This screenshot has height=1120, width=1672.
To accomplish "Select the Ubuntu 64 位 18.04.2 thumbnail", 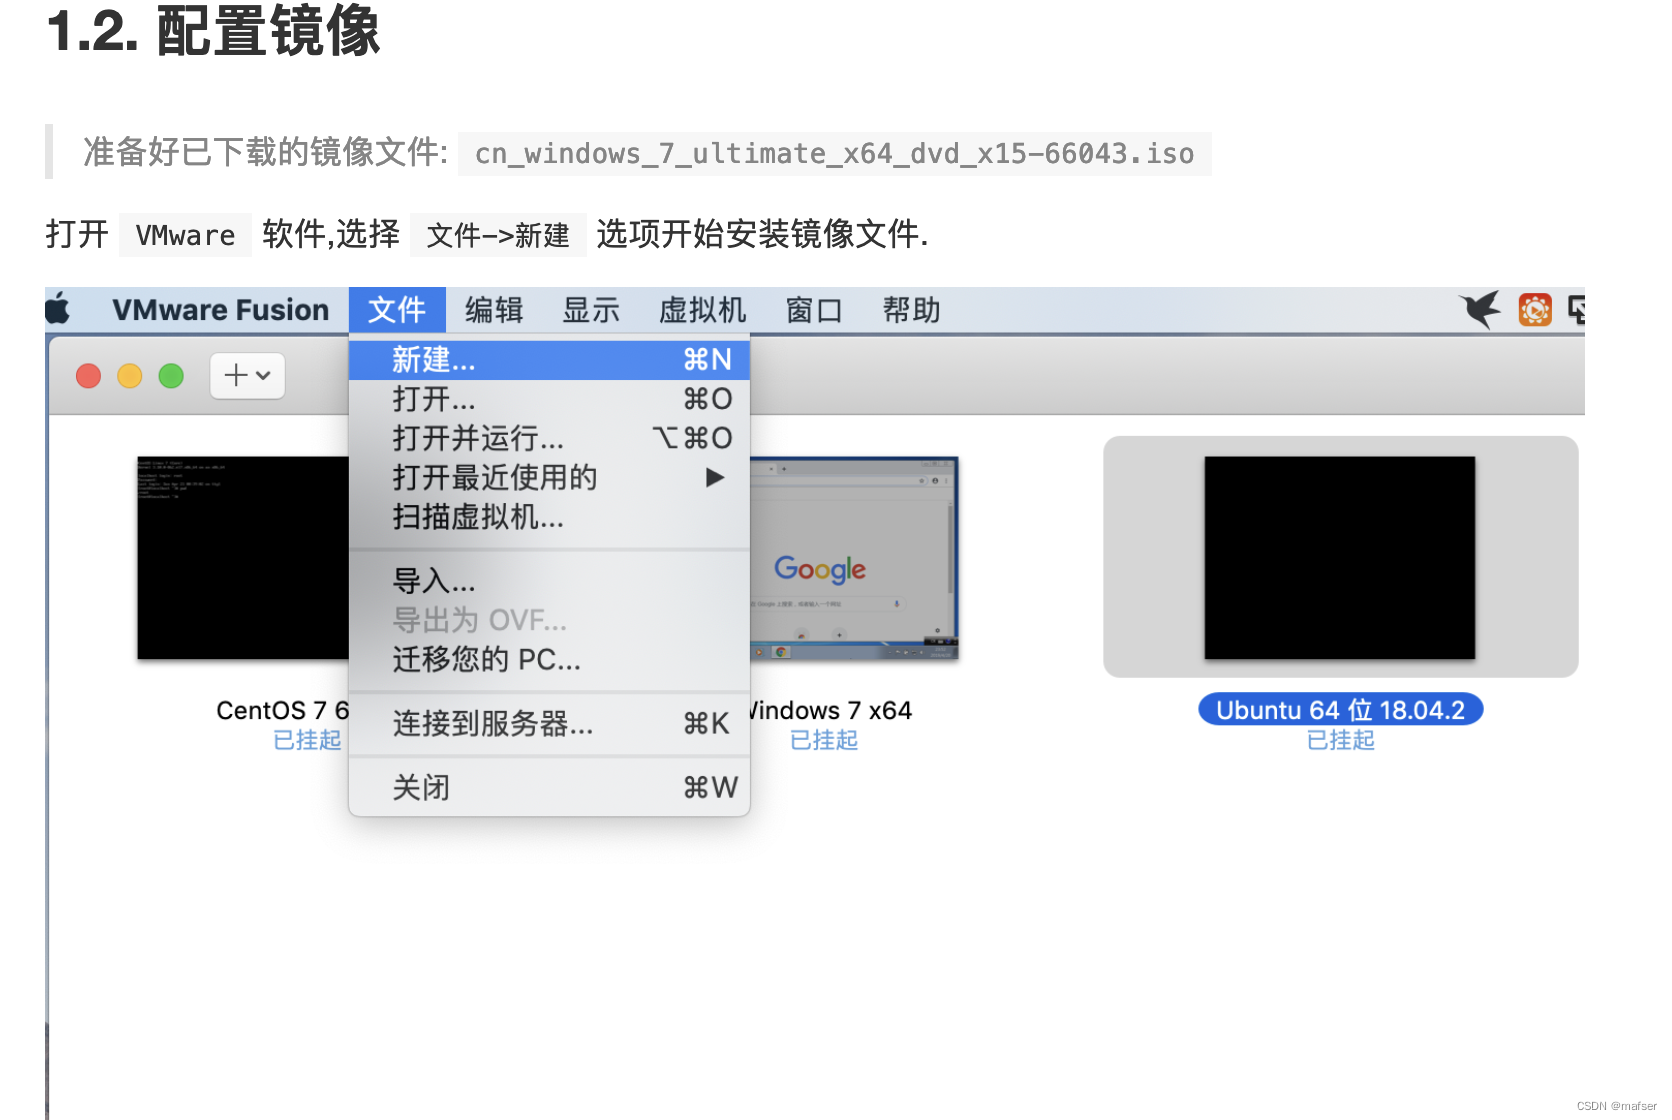I will [1340, 557].
